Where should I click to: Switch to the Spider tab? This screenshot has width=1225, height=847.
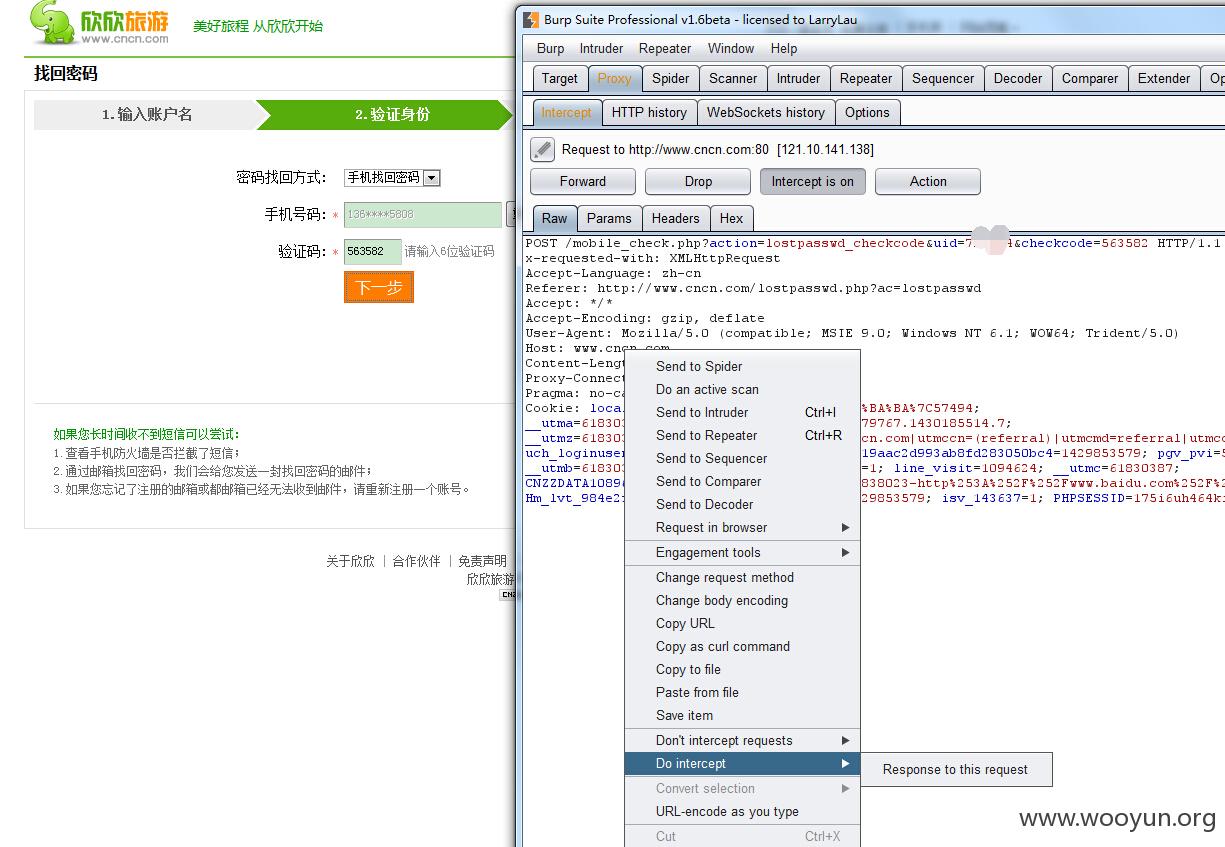[670, 79]
